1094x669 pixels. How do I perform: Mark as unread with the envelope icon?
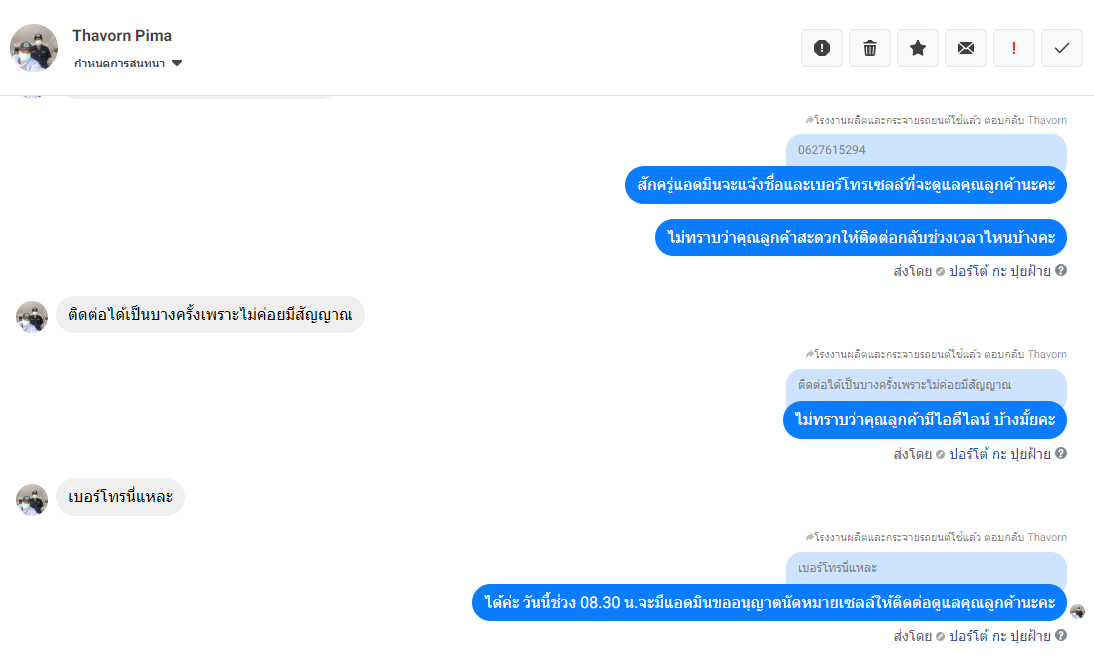point(966,48)
